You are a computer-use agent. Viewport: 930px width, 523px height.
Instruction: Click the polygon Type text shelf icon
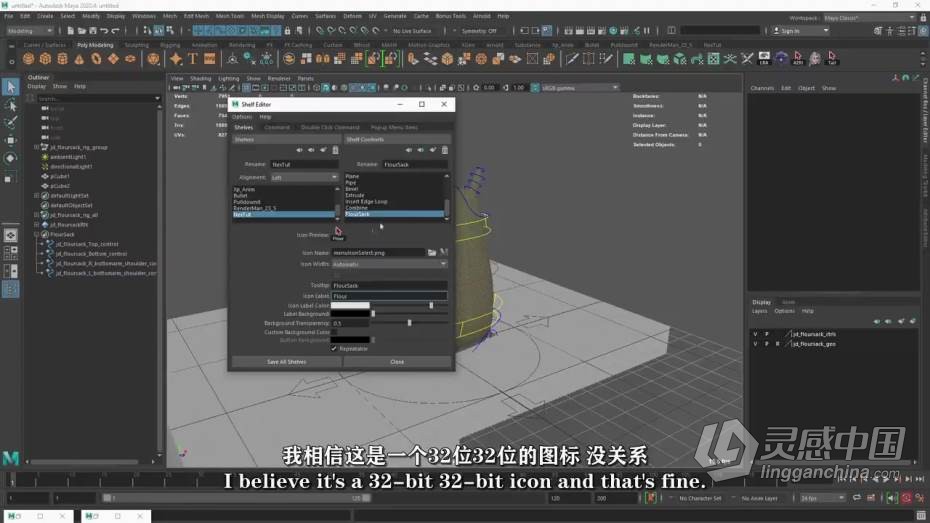(x=193, y=59)
